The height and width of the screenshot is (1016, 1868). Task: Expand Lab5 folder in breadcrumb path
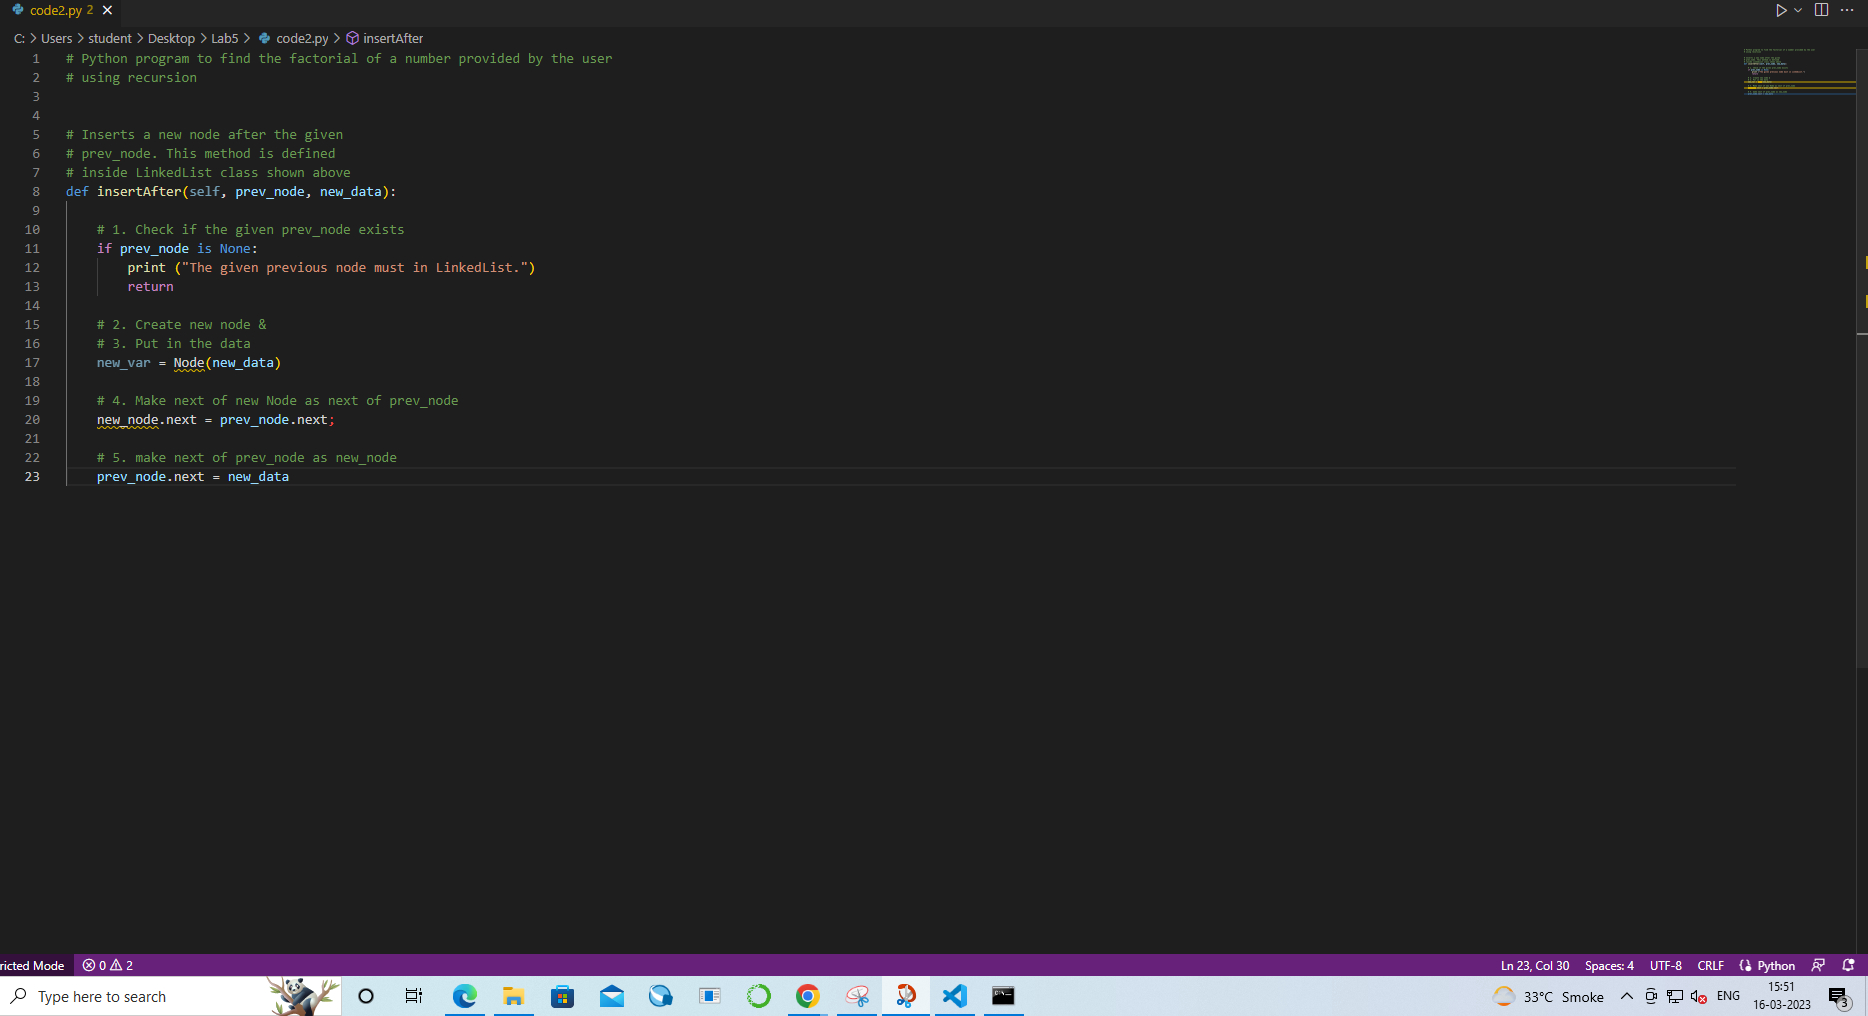[224, 38]
